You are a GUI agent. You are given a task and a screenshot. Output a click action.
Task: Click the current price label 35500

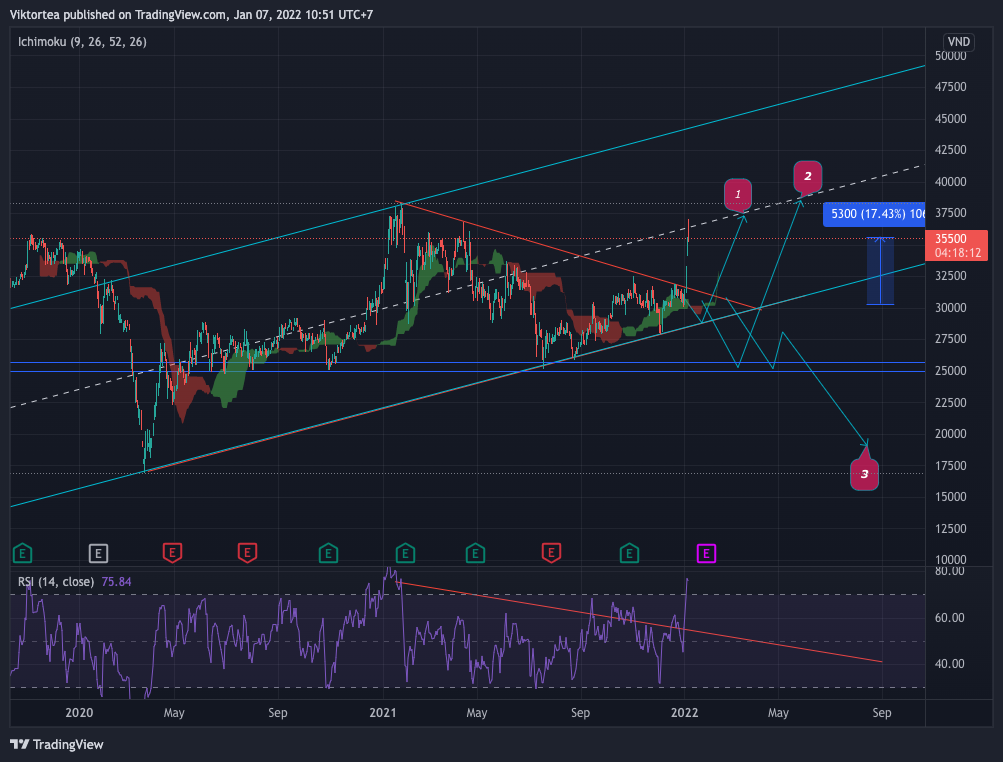[x=956, y=245]
